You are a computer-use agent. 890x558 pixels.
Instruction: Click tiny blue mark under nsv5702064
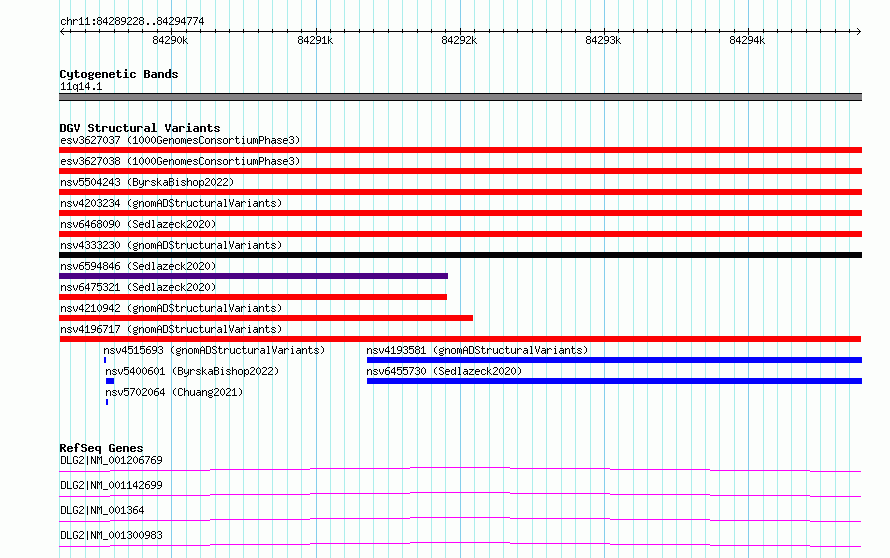[x=107, y=402]
